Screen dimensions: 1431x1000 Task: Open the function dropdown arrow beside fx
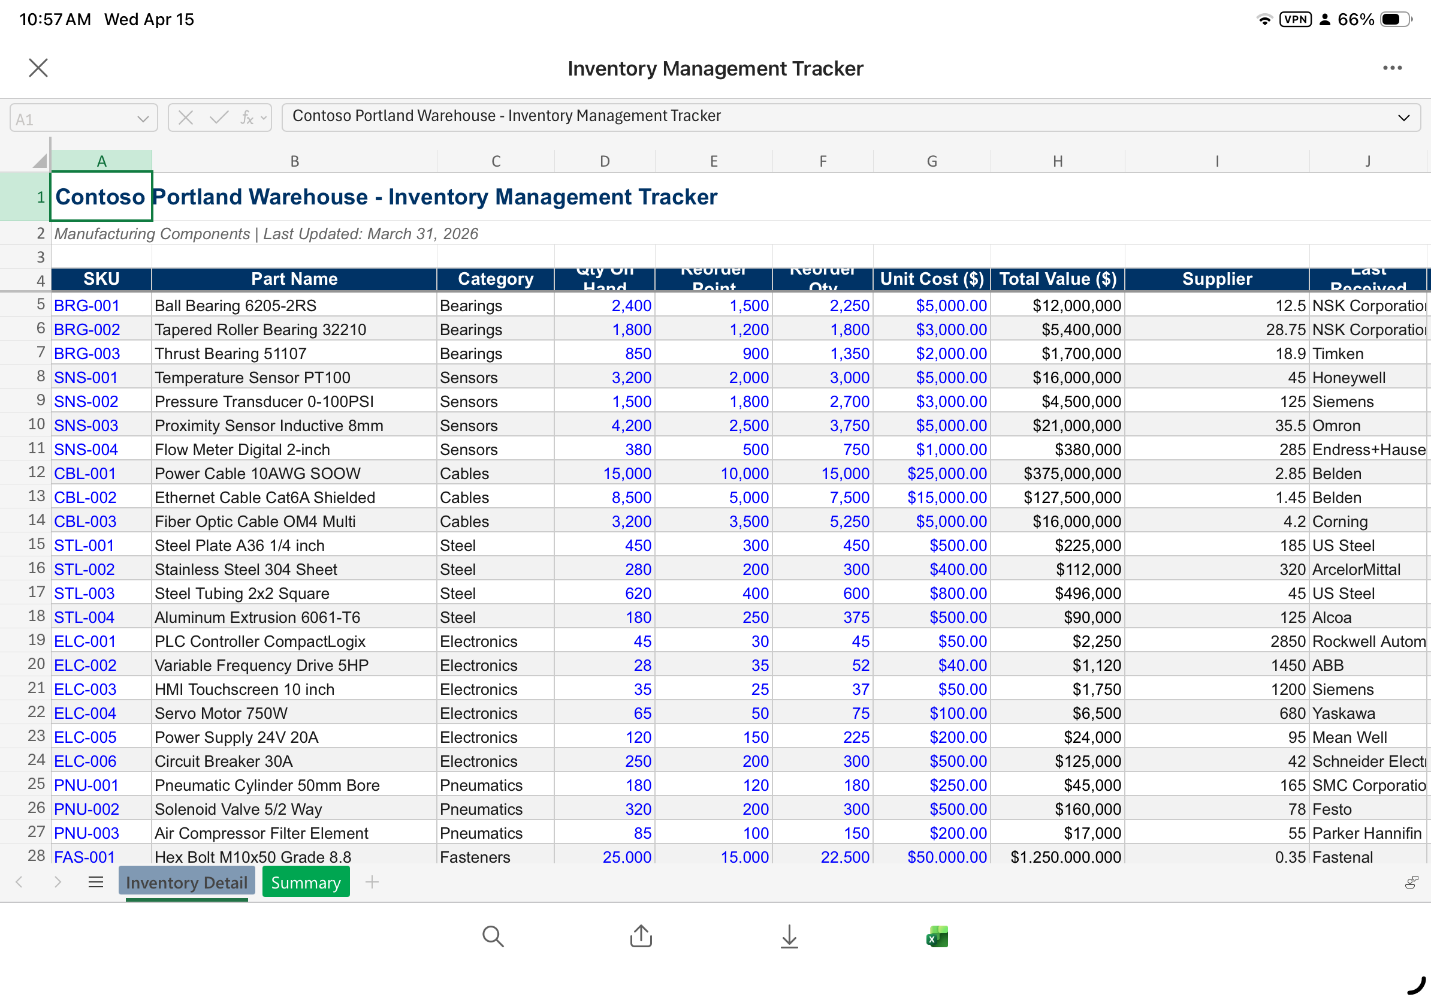pos(264,118)
